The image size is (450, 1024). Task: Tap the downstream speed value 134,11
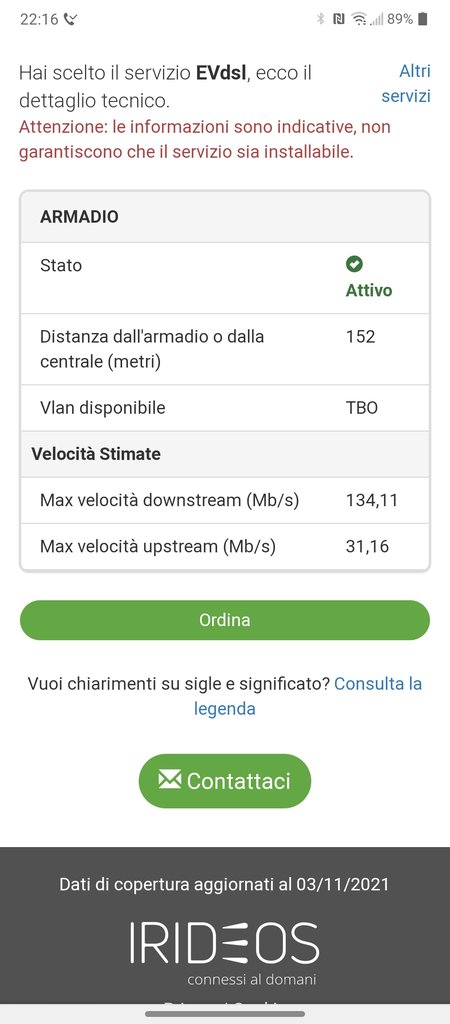pyautogui.click(x=372, y=500)
